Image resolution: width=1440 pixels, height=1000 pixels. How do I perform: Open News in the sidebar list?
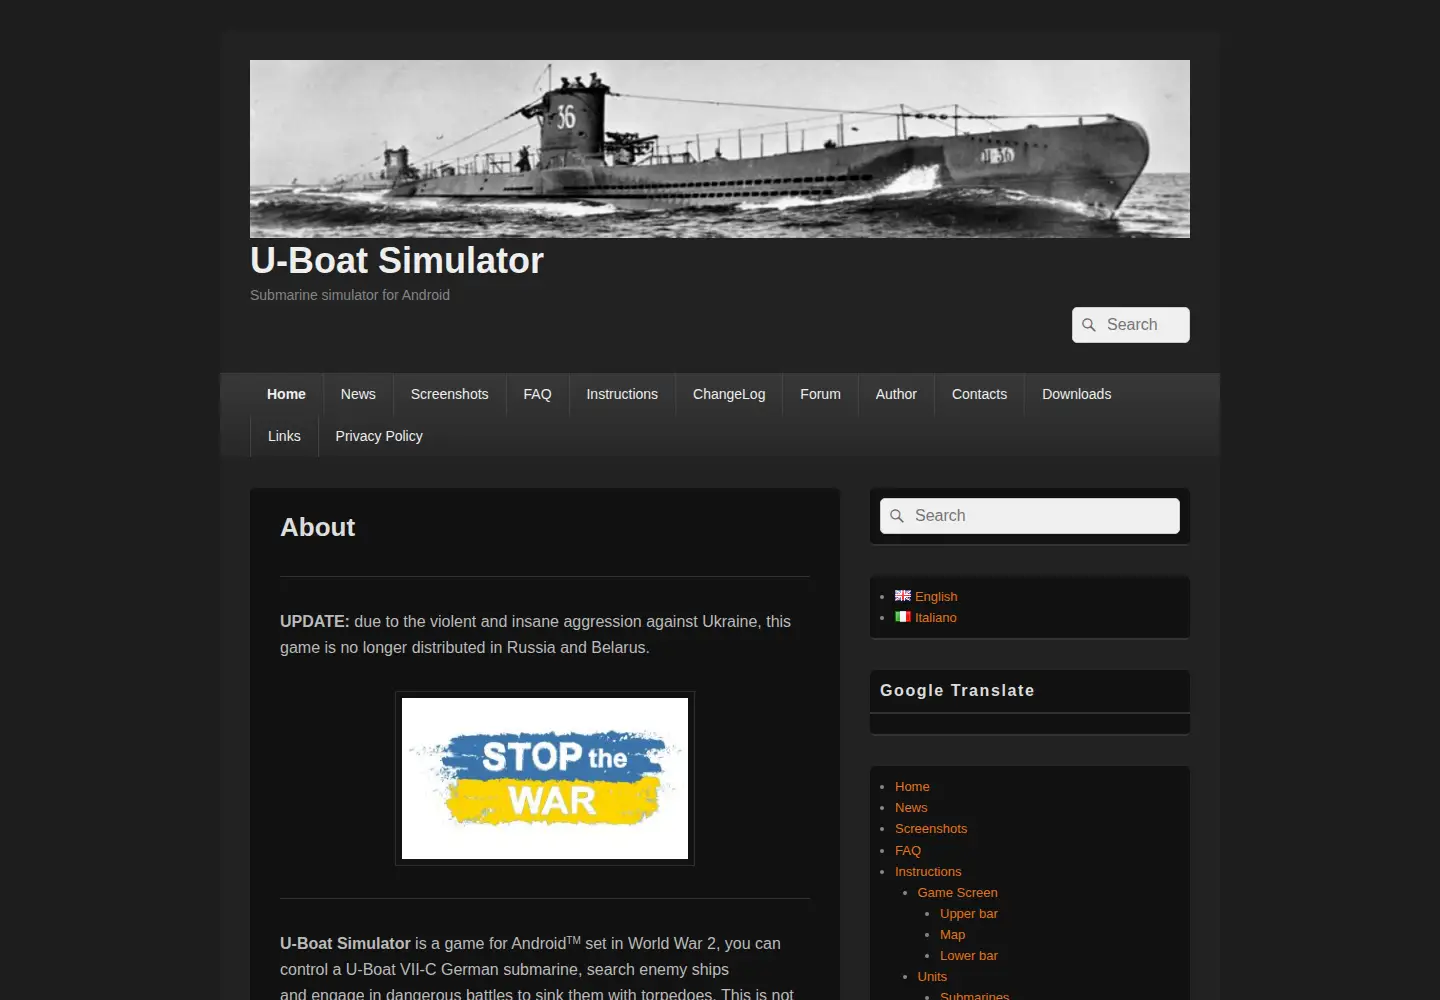click(911, 807)
